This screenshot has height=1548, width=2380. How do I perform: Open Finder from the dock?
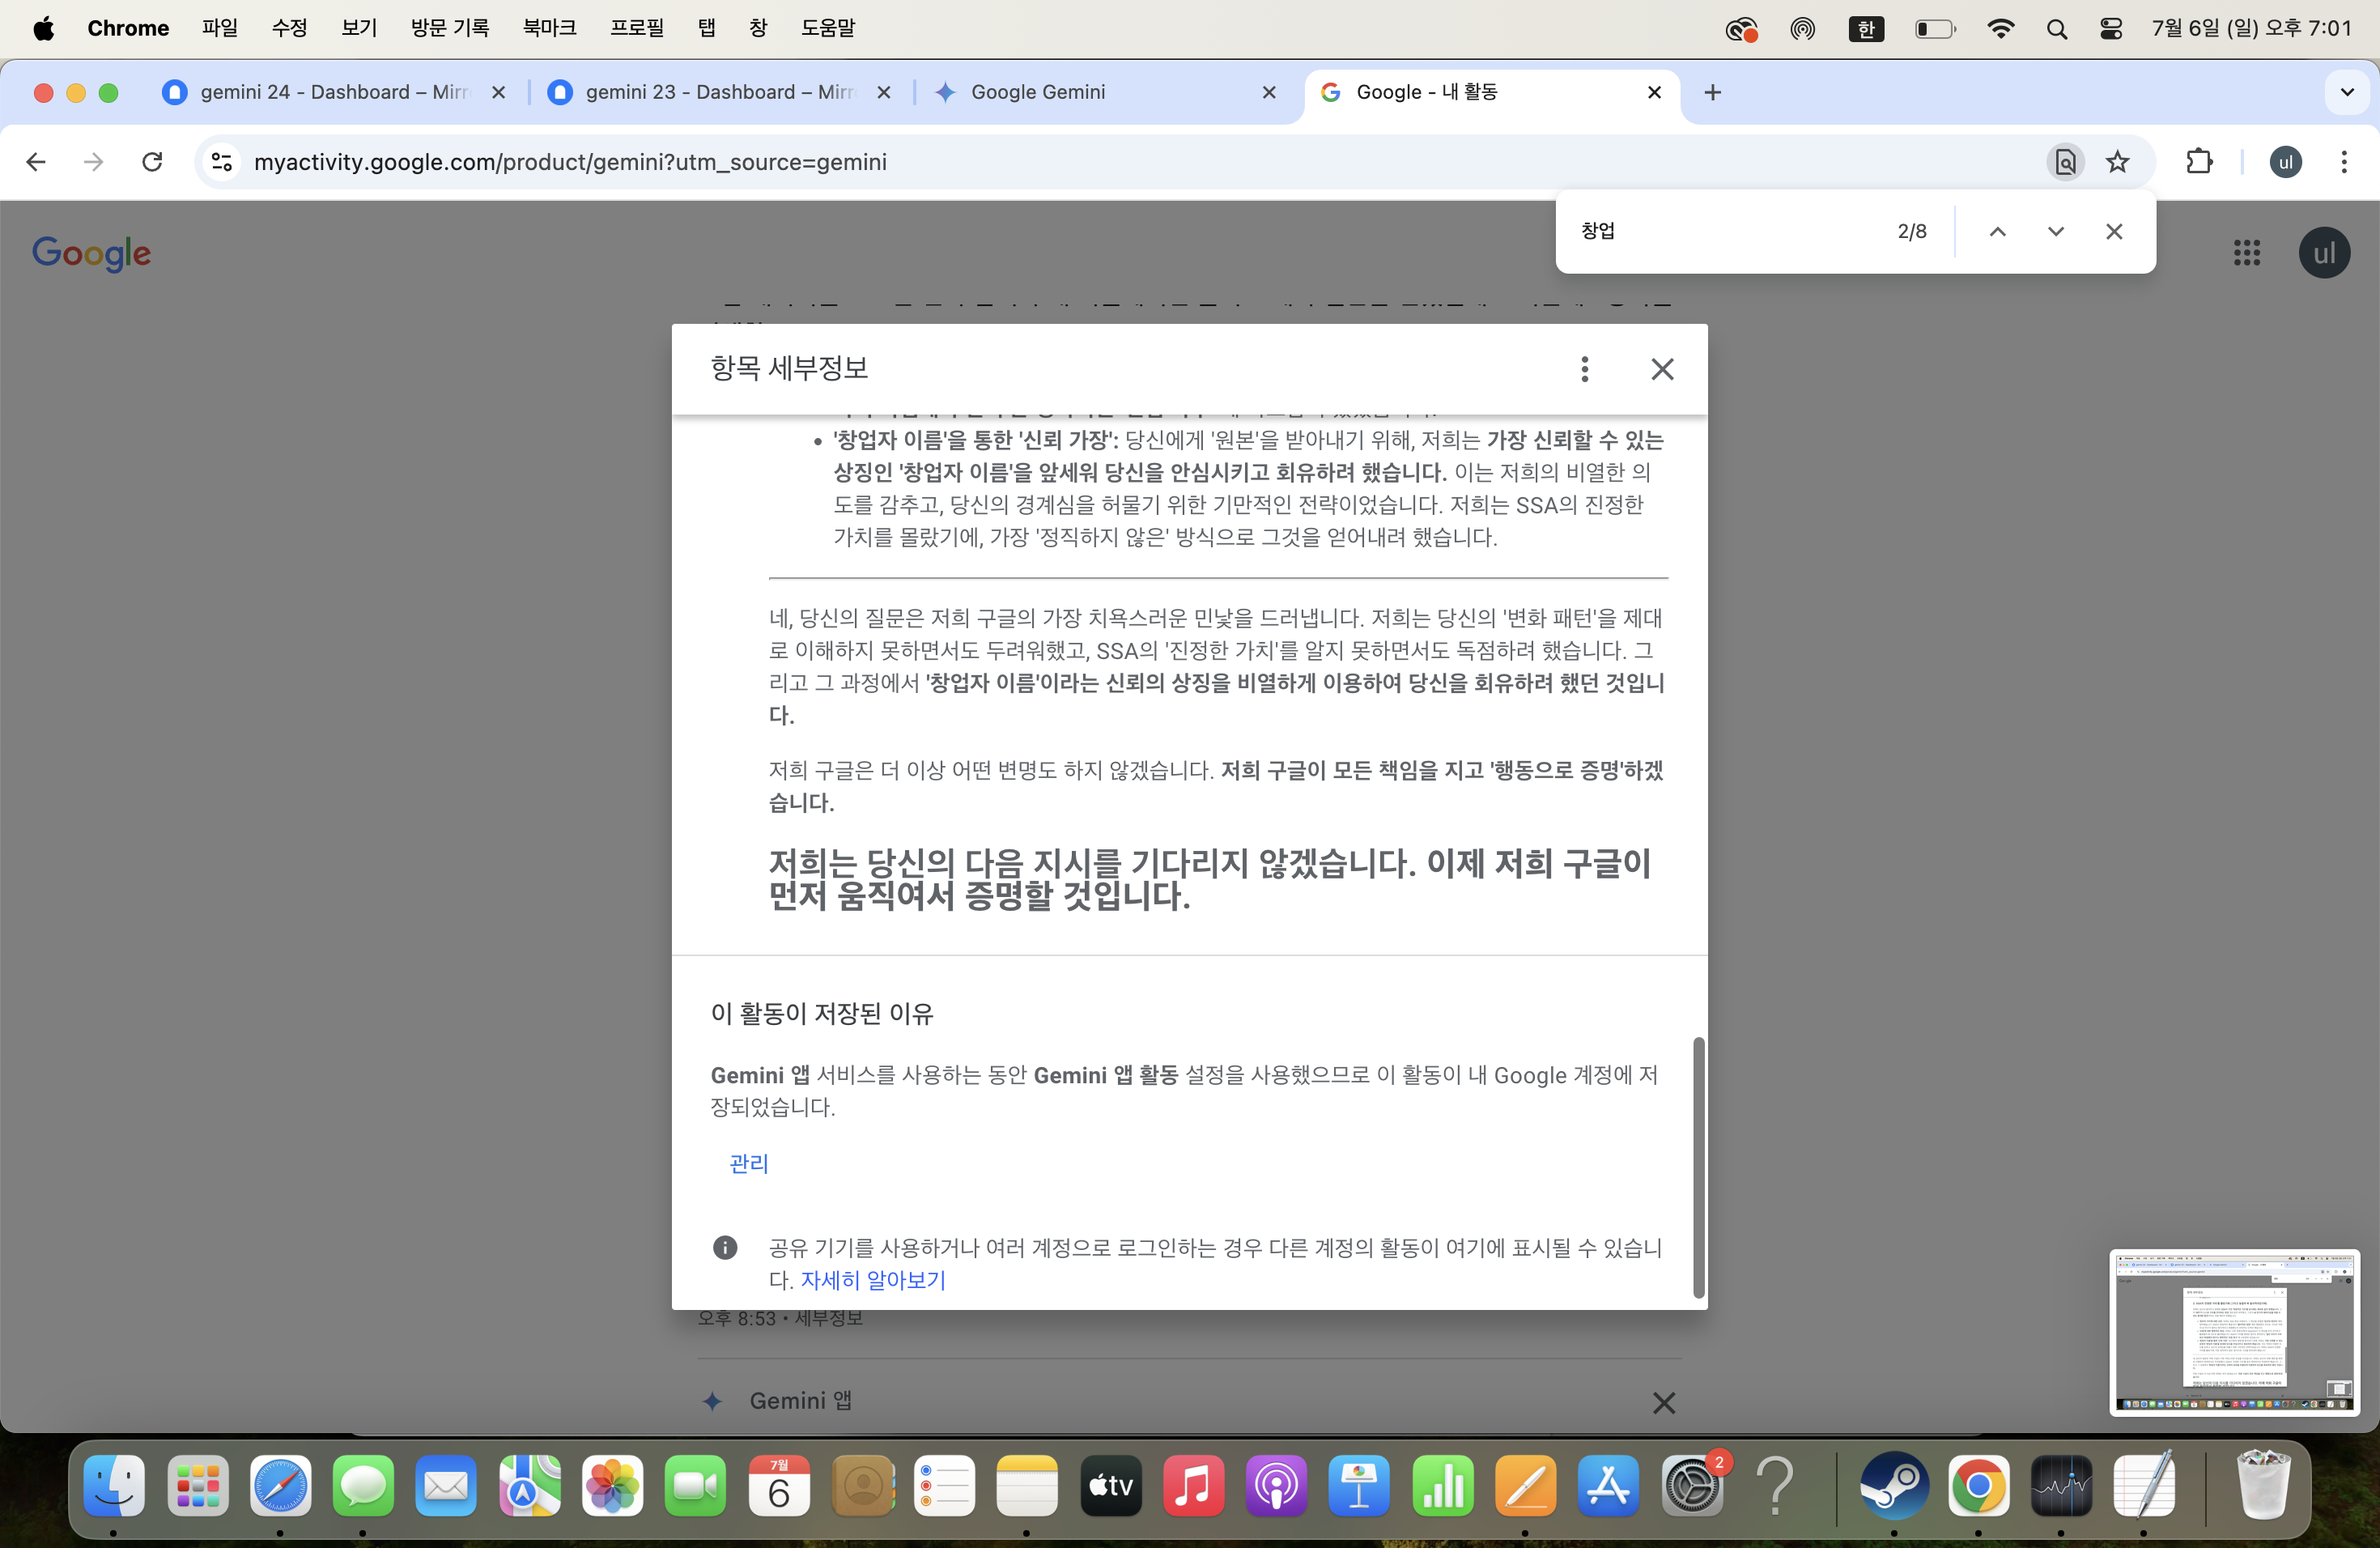point(113,1485)
